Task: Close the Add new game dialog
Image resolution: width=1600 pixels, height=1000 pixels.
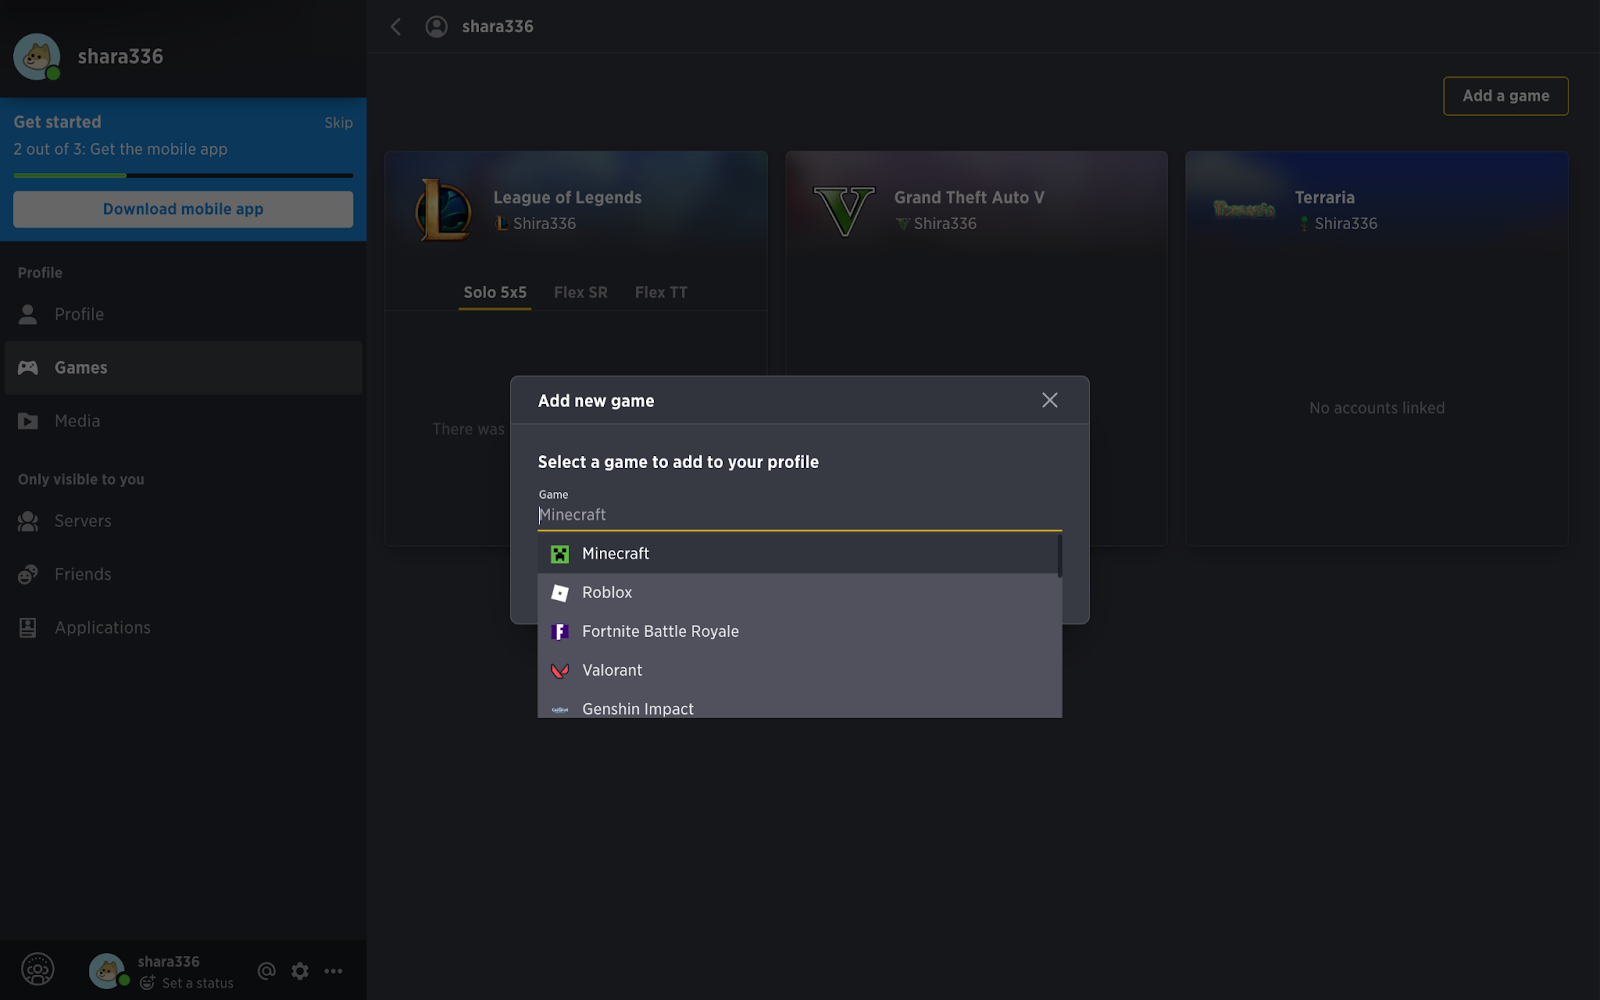Action: (x=1050, y=400)
